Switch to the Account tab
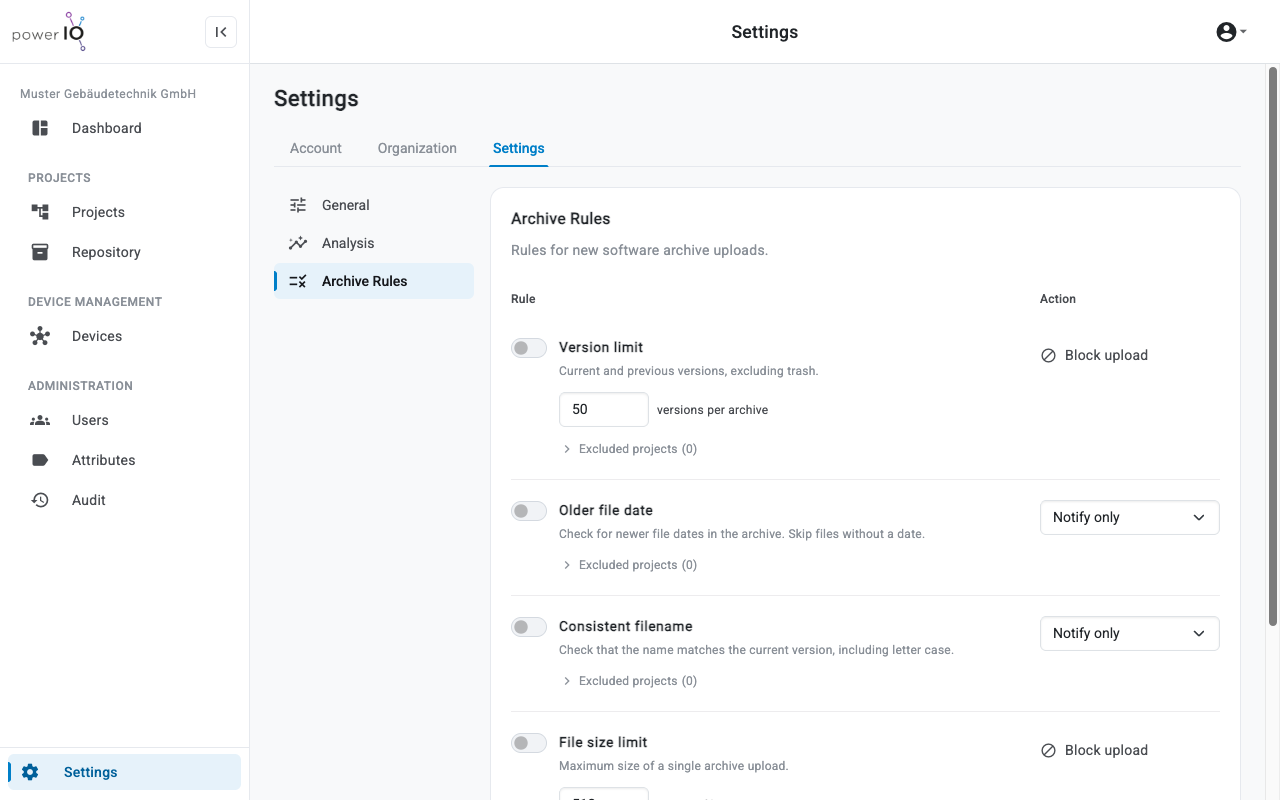 click(x=316, y=148)
